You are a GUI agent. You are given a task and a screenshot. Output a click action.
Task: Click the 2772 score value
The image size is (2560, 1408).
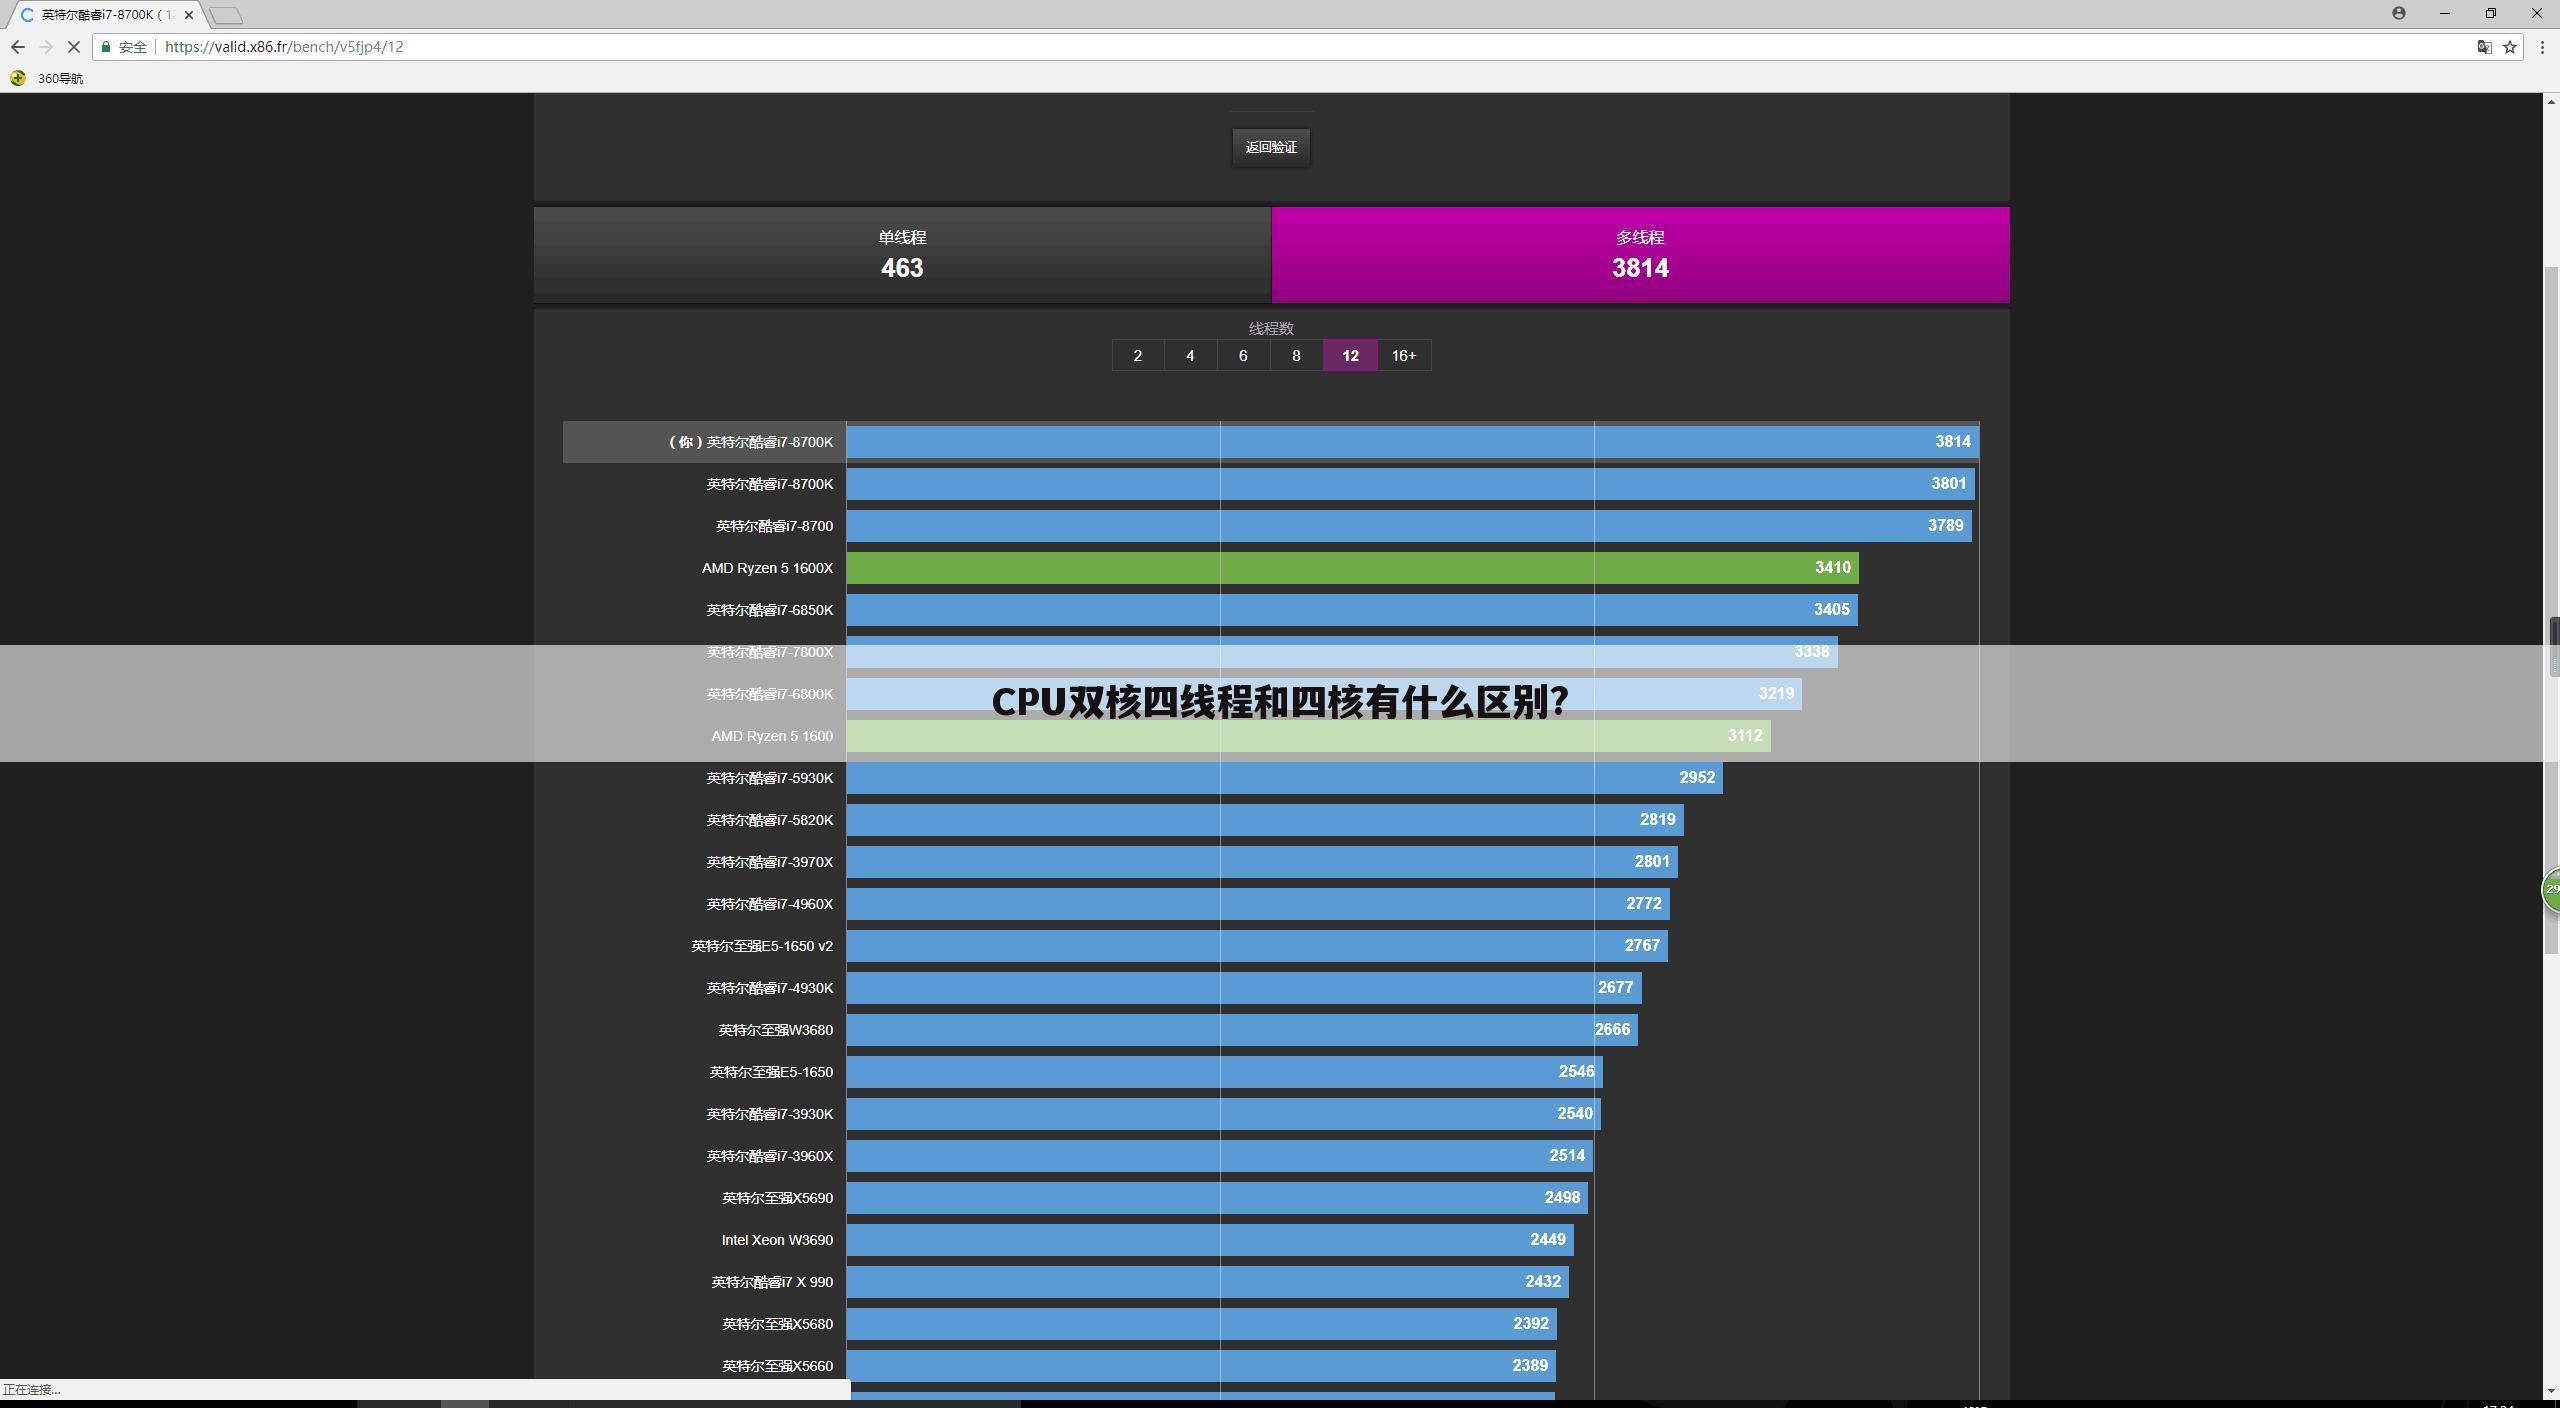point(1644,904)
